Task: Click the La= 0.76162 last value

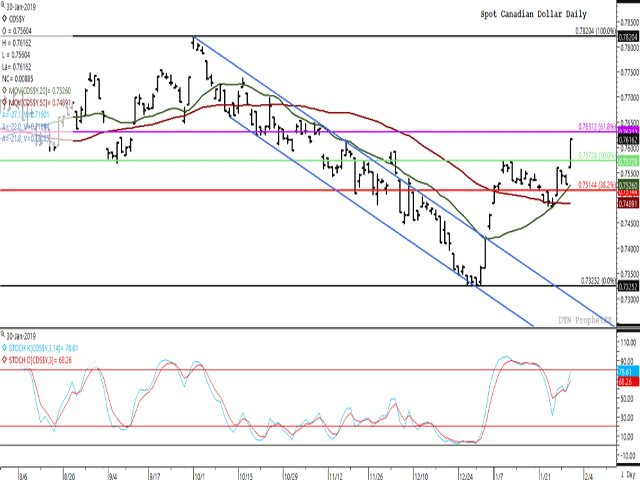Action: [x=17, y=67]
